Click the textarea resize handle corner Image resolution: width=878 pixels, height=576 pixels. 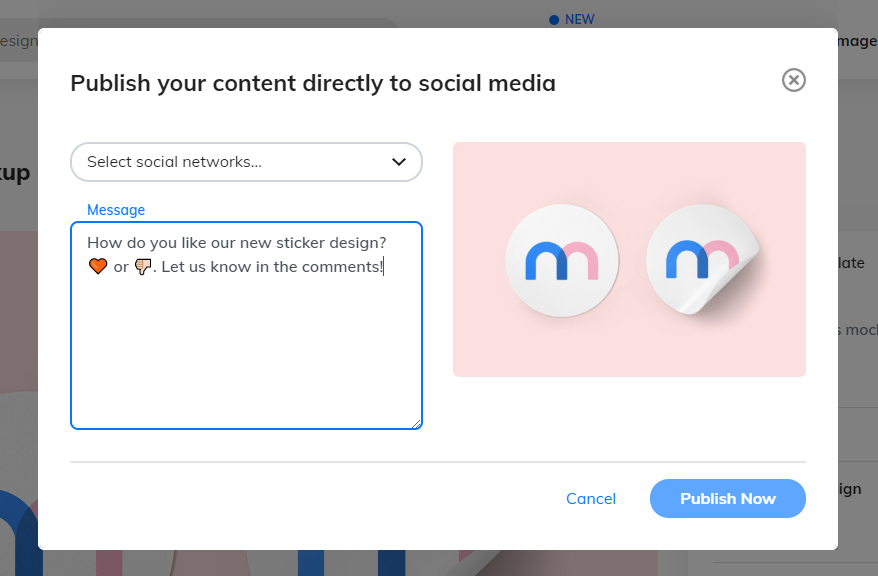416,424
